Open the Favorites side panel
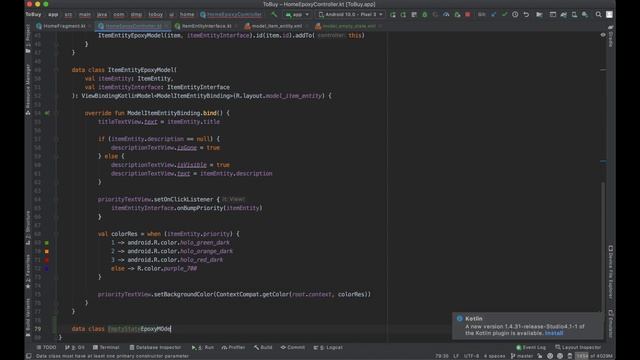The height and width of the screenshot is (360, 640). 28,272
